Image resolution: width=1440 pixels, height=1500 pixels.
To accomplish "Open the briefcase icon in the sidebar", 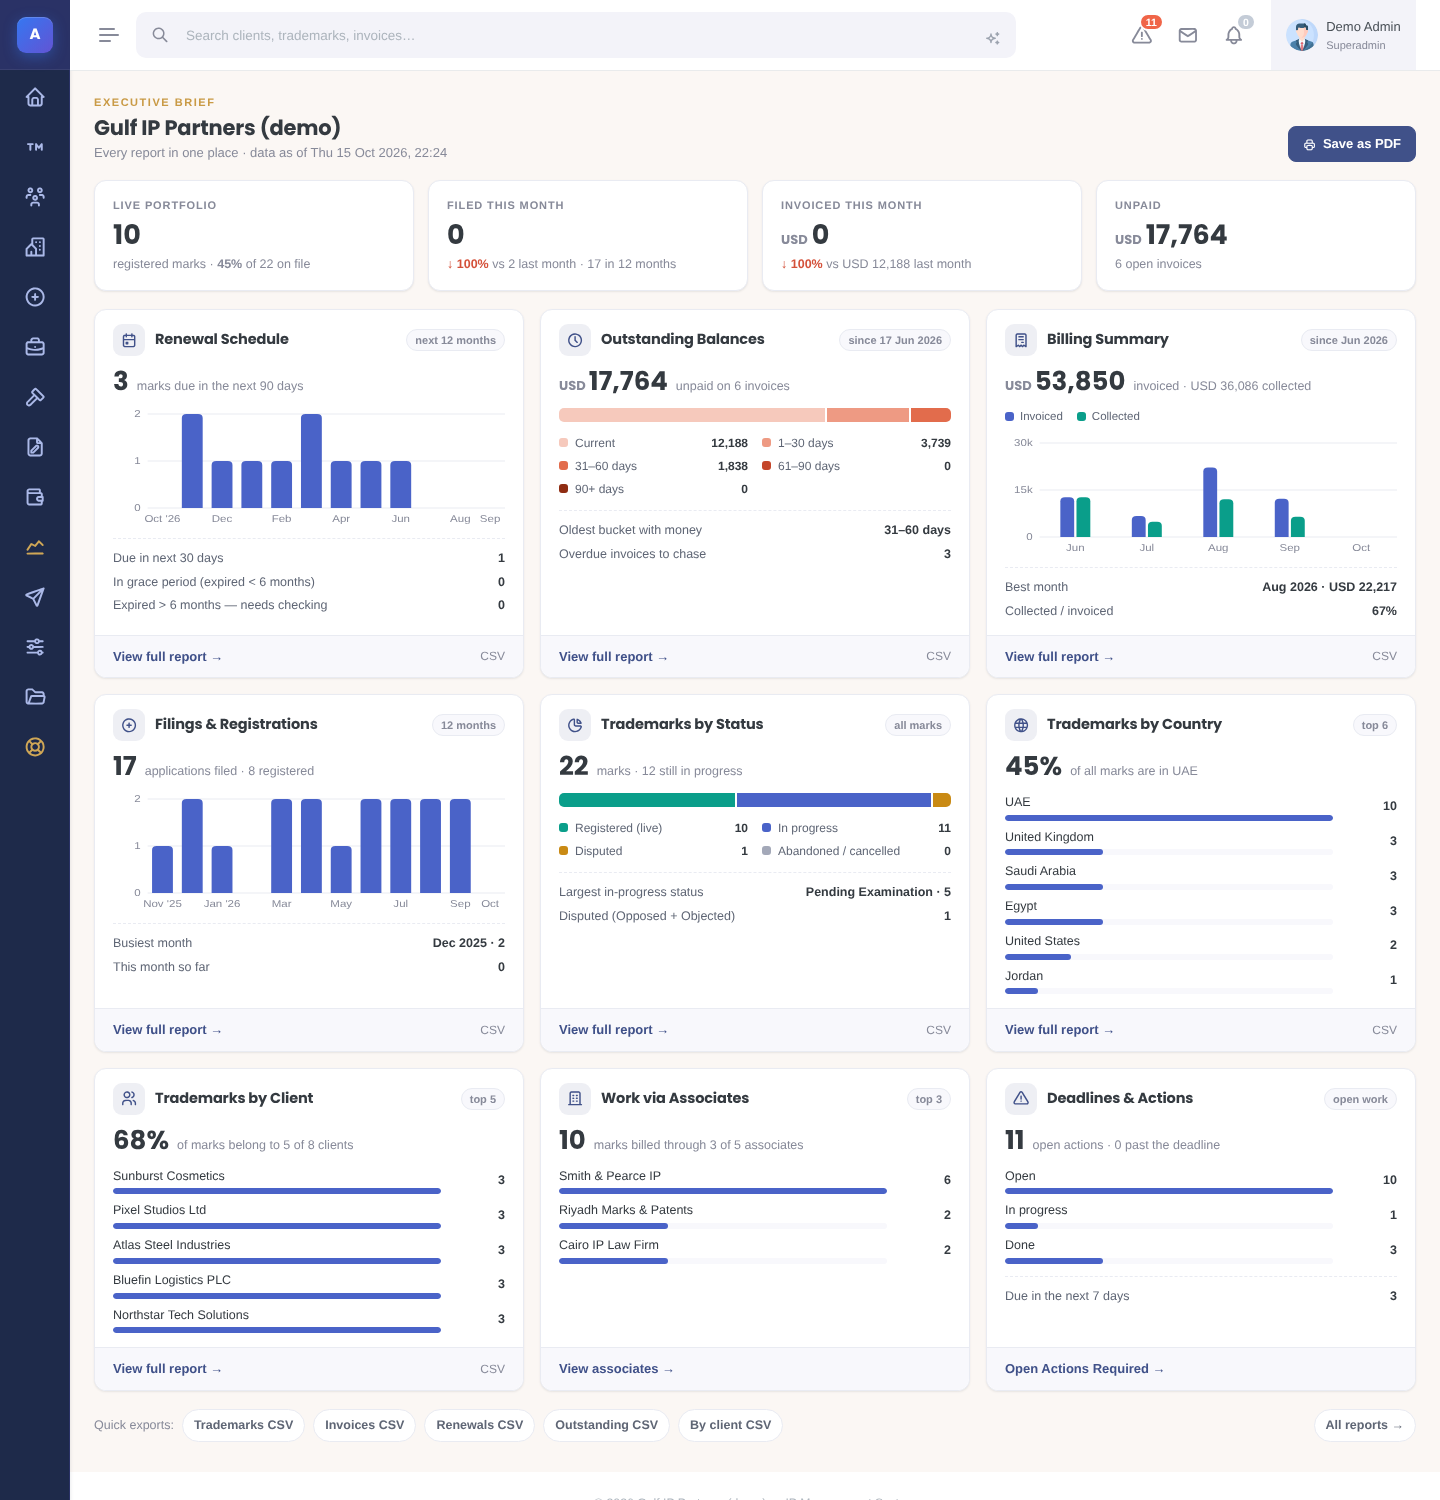I will [x=35, y=347].
